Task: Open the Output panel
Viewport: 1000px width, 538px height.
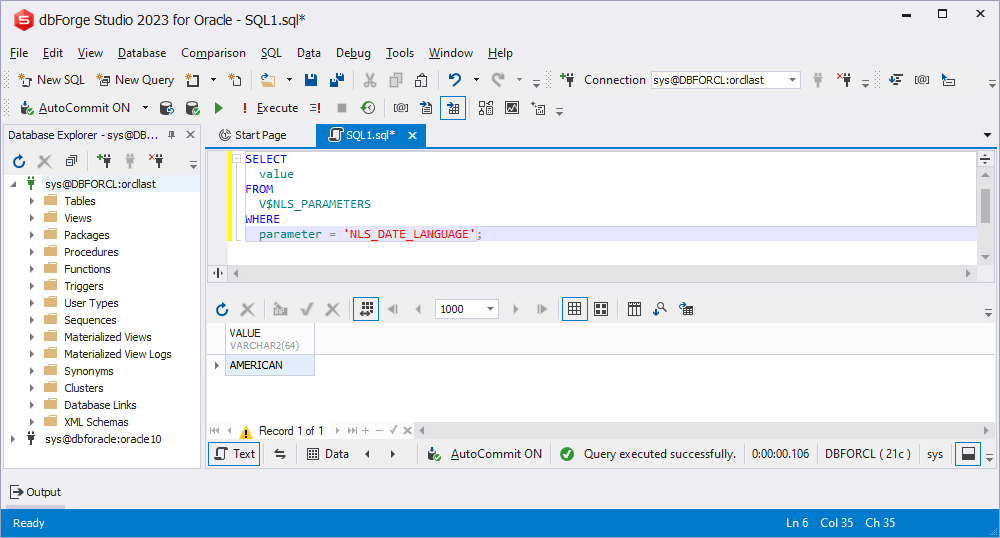Action: click(36, 492)
